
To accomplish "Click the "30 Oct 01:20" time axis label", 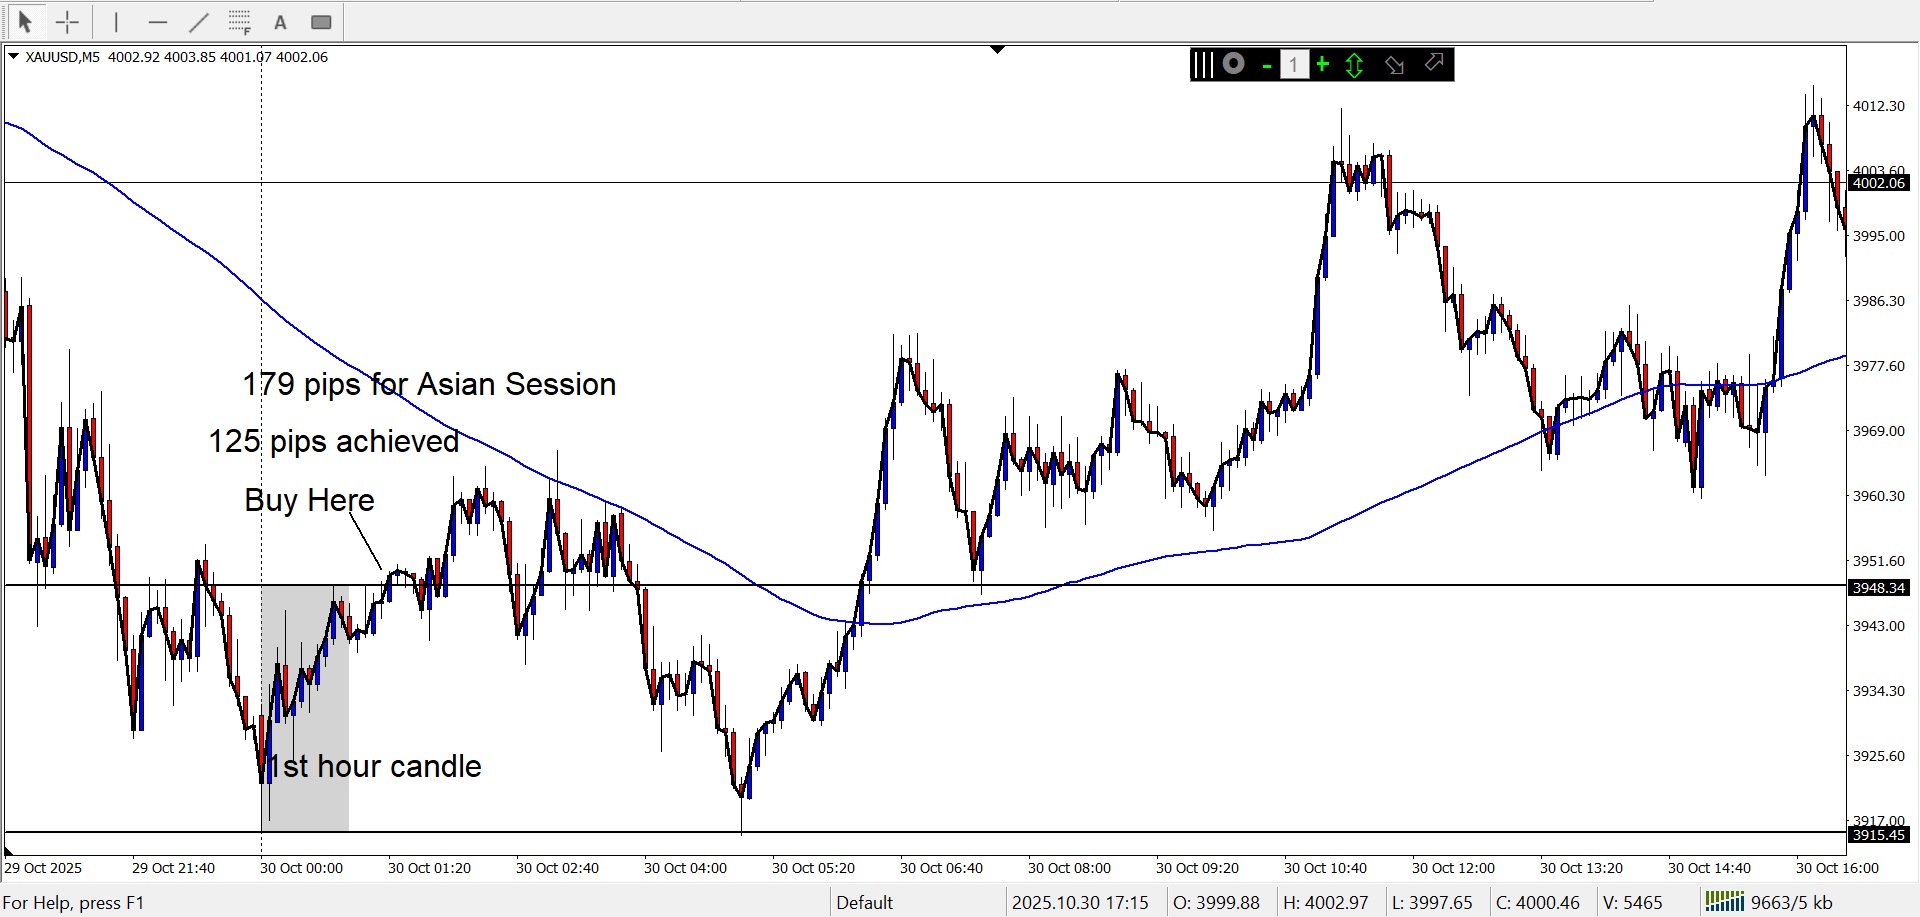I will [429, 868].
